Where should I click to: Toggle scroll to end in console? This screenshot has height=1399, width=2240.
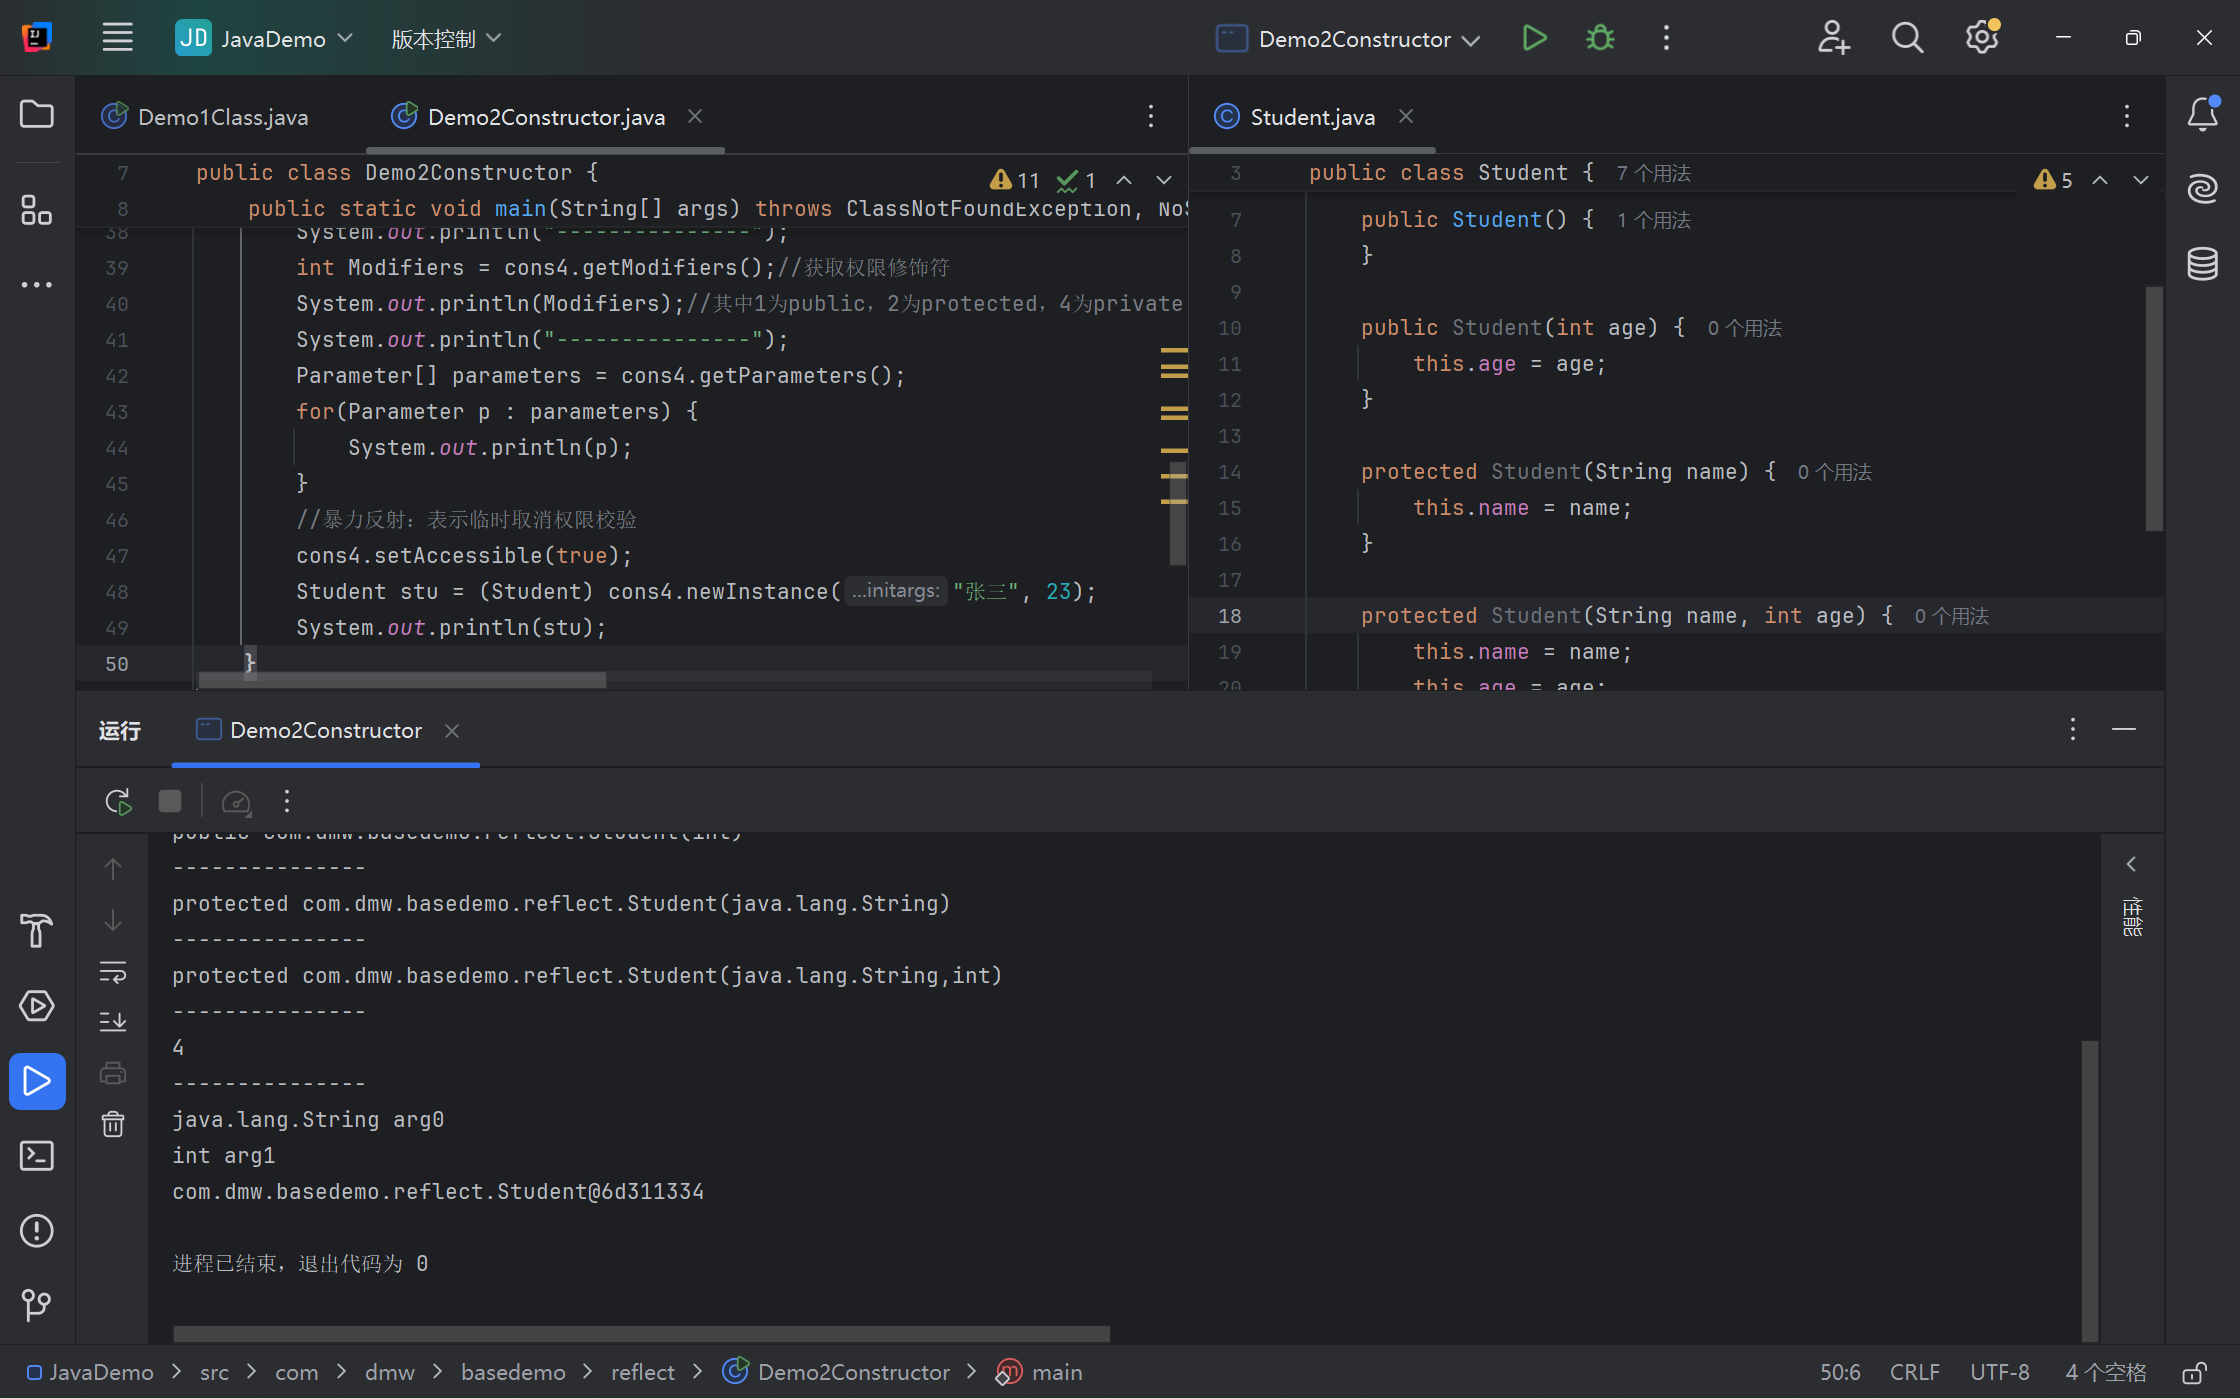113,1022
